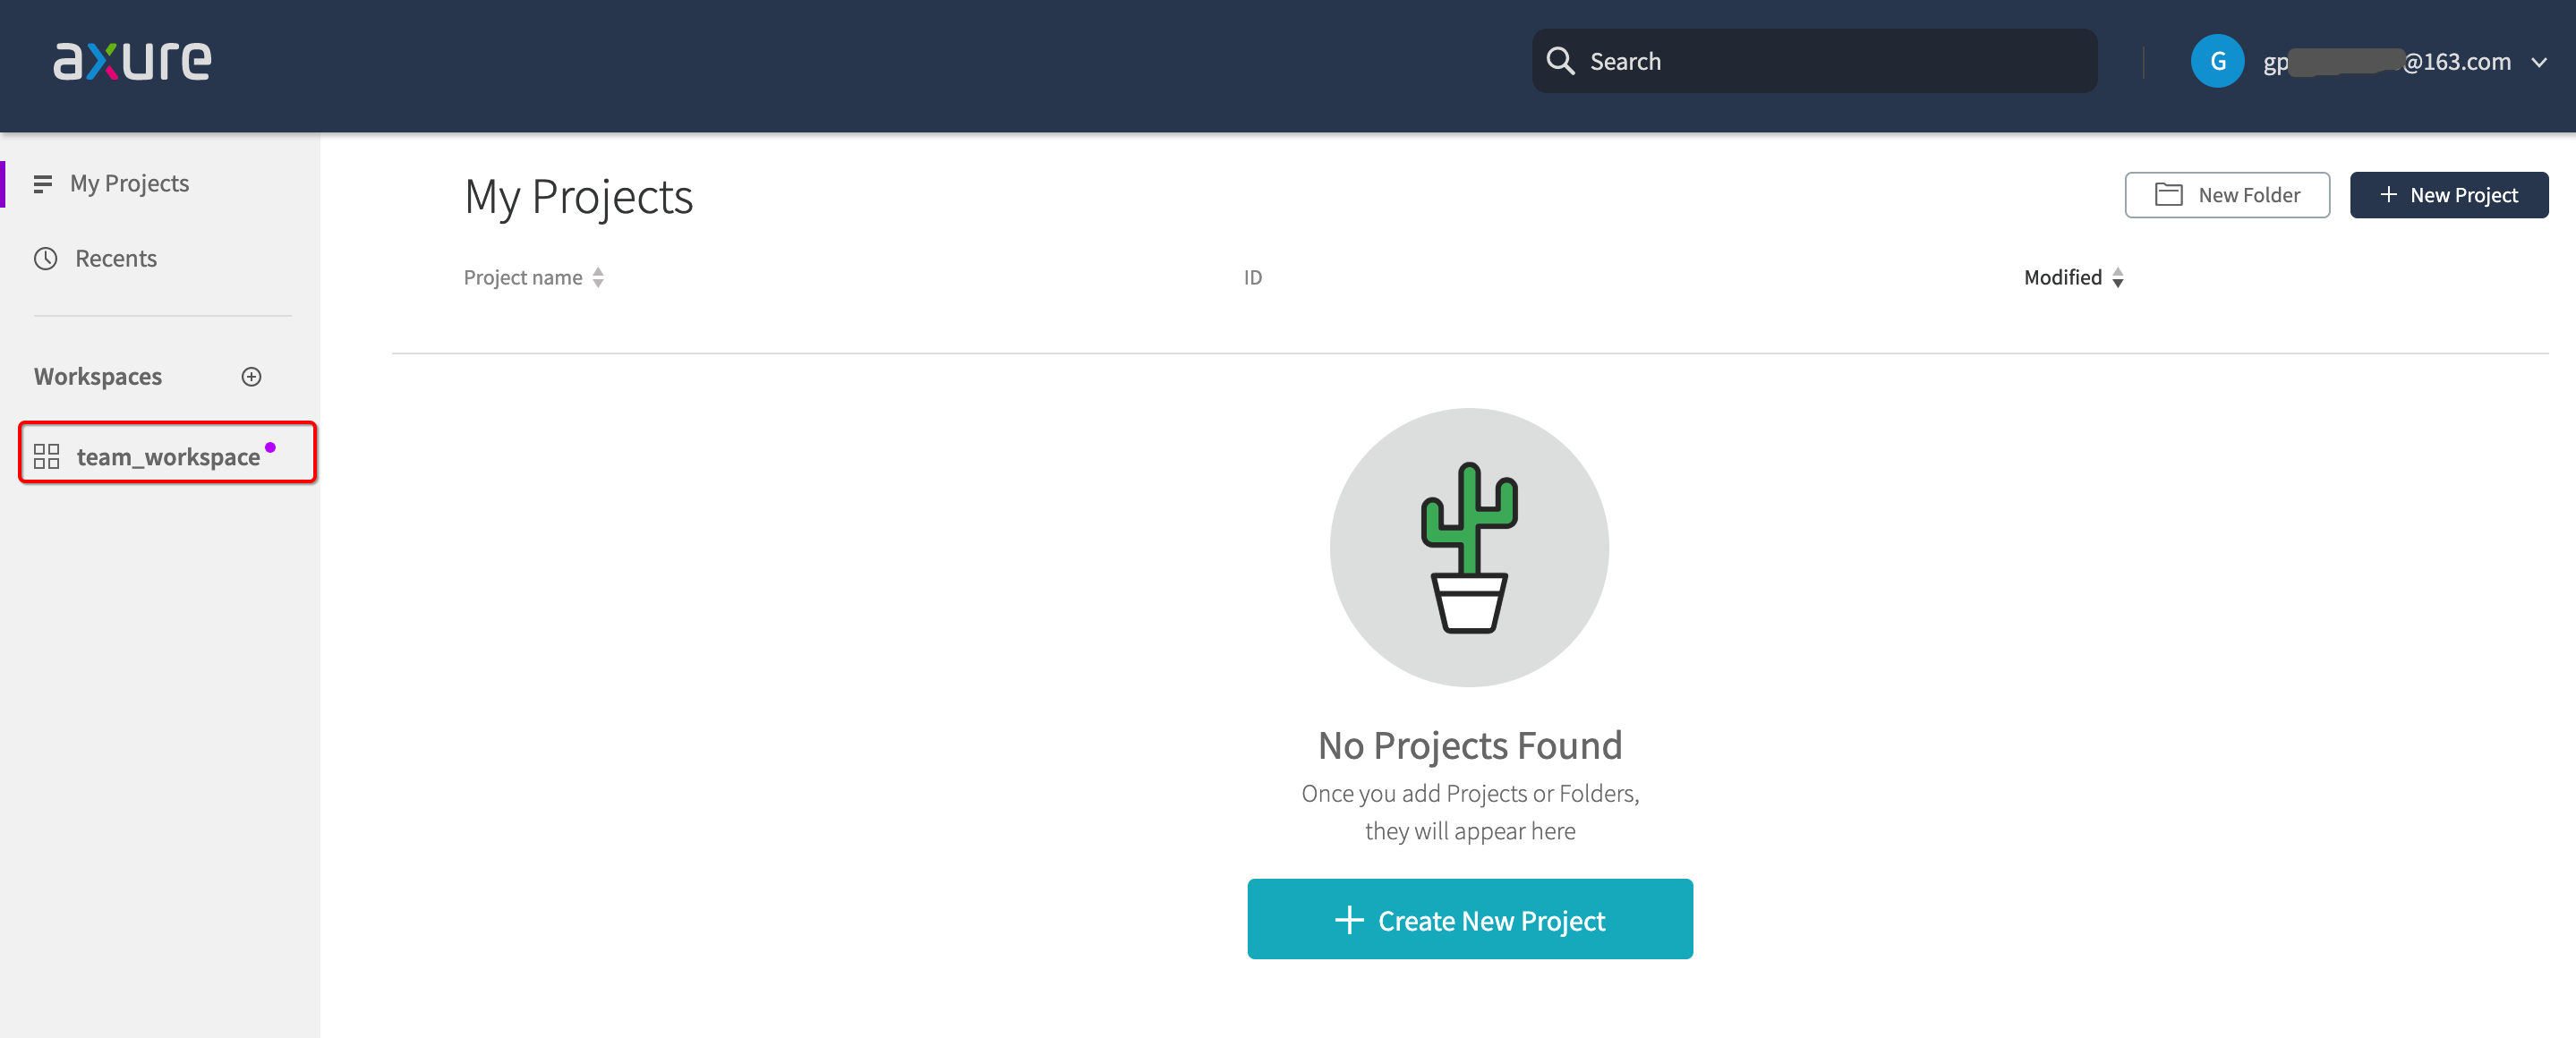Image resolution: width=2576 pixels, height=1038 pixels.
Task: Click the team_workspace grid icon
Action: coord(46,456)
